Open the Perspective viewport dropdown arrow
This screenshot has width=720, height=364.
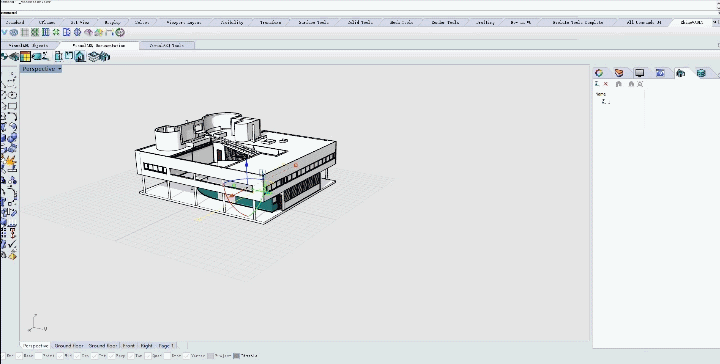[x=60, y=69]
